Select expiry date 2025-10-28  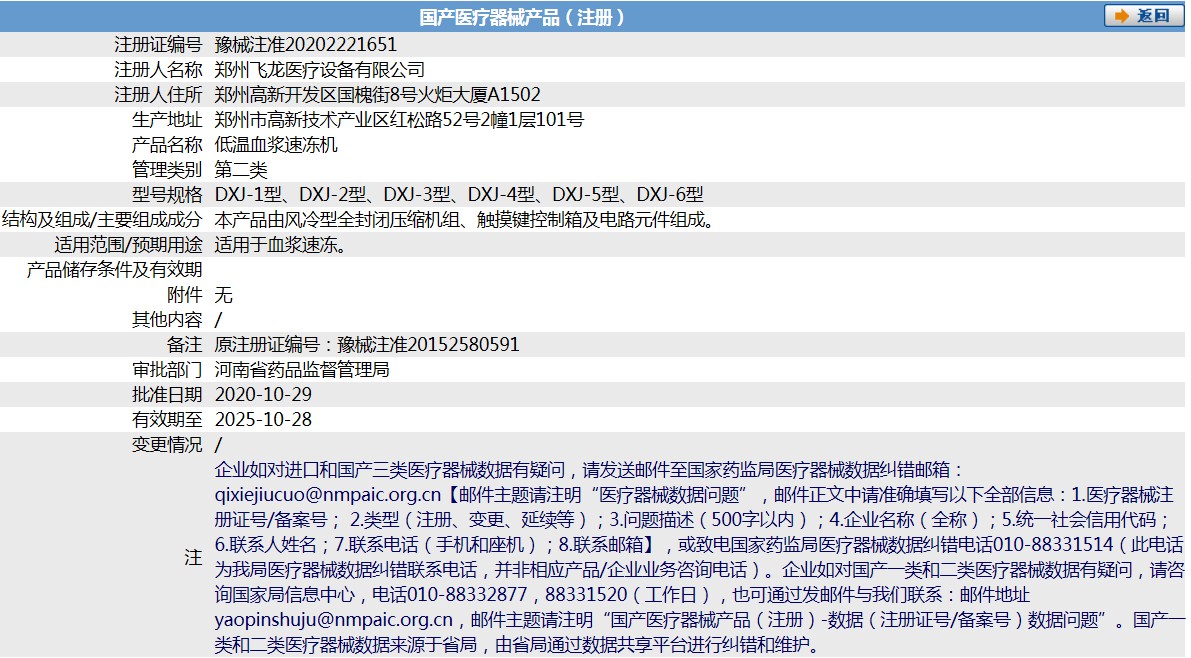pos(264,420)
